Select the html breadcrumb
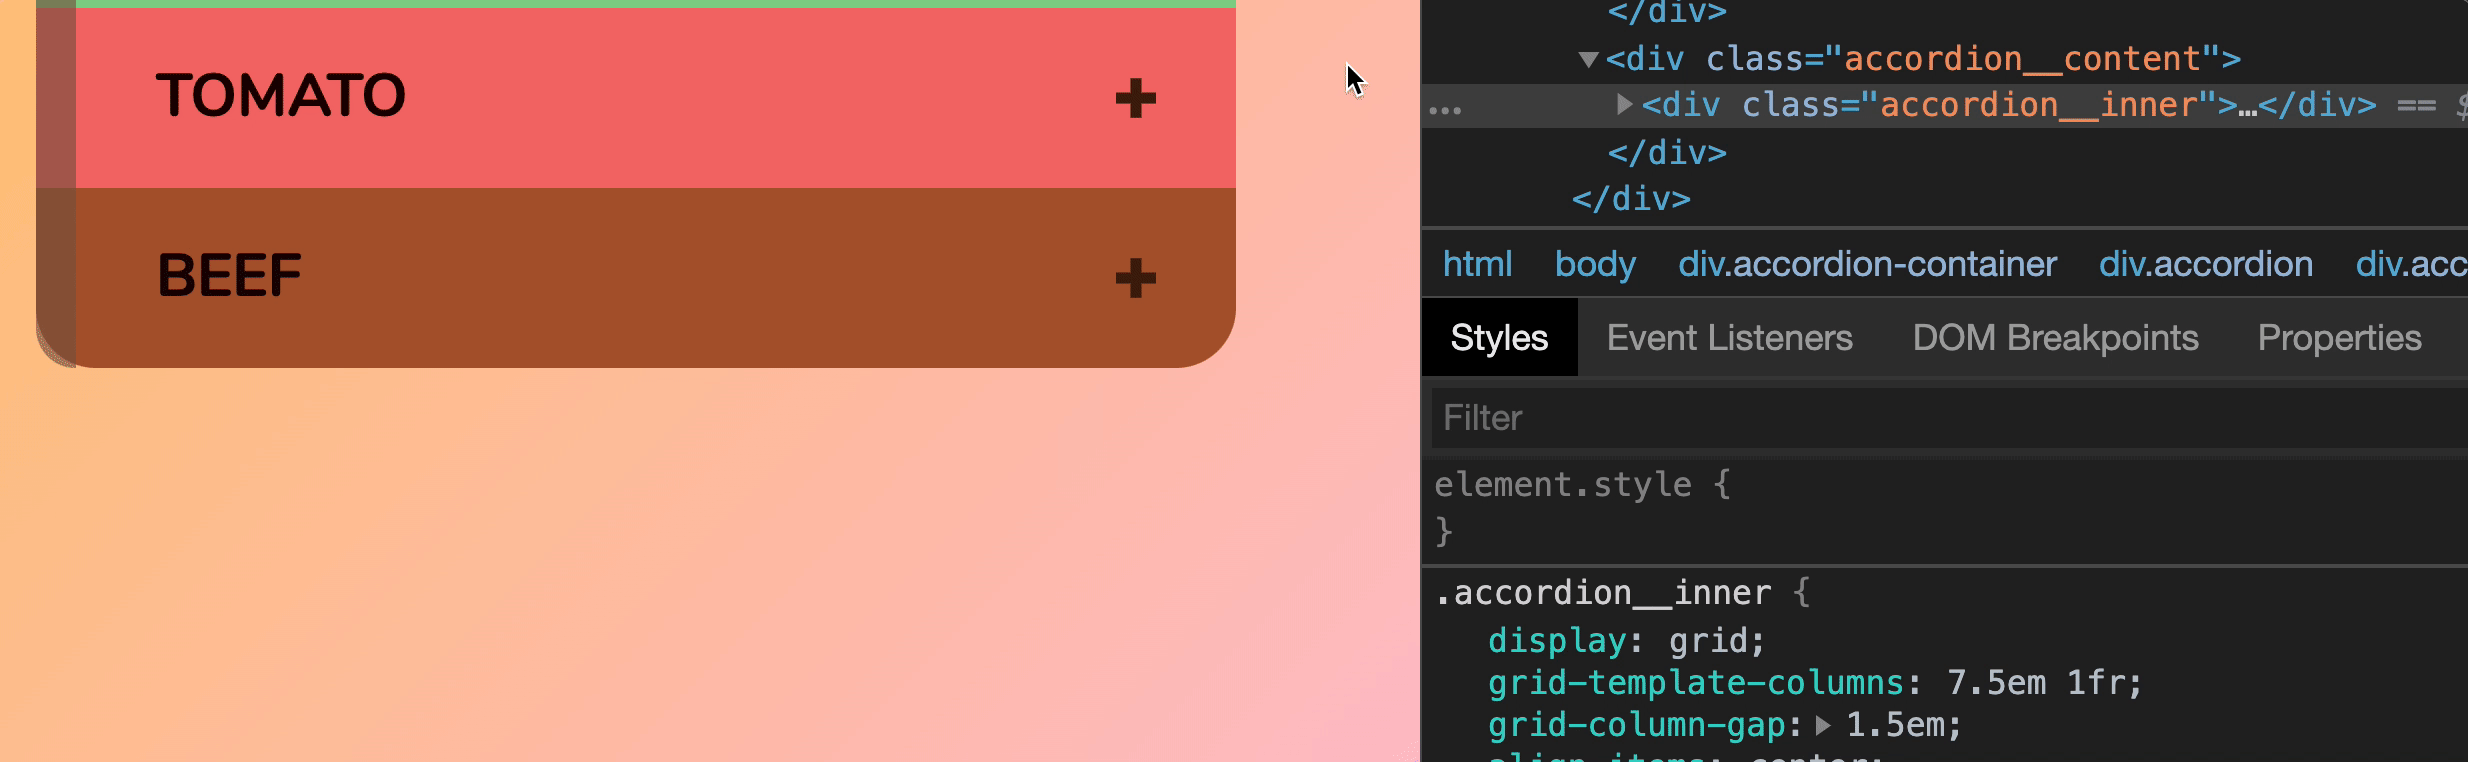The height and width of the screenshot is (762, 2468). 1477,264
